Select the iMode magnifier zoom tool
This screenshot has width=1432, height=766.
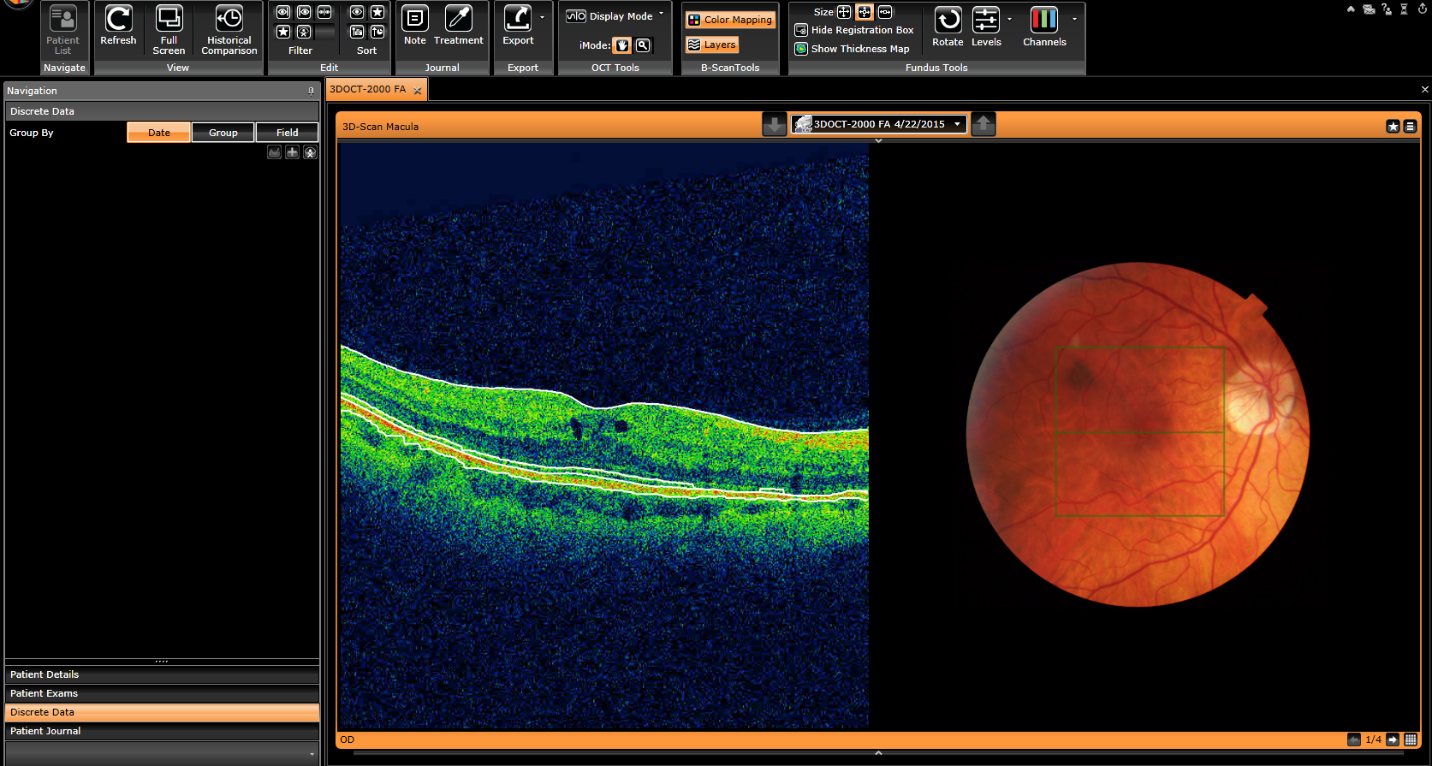pyautogui.click(x=642, y=45)
